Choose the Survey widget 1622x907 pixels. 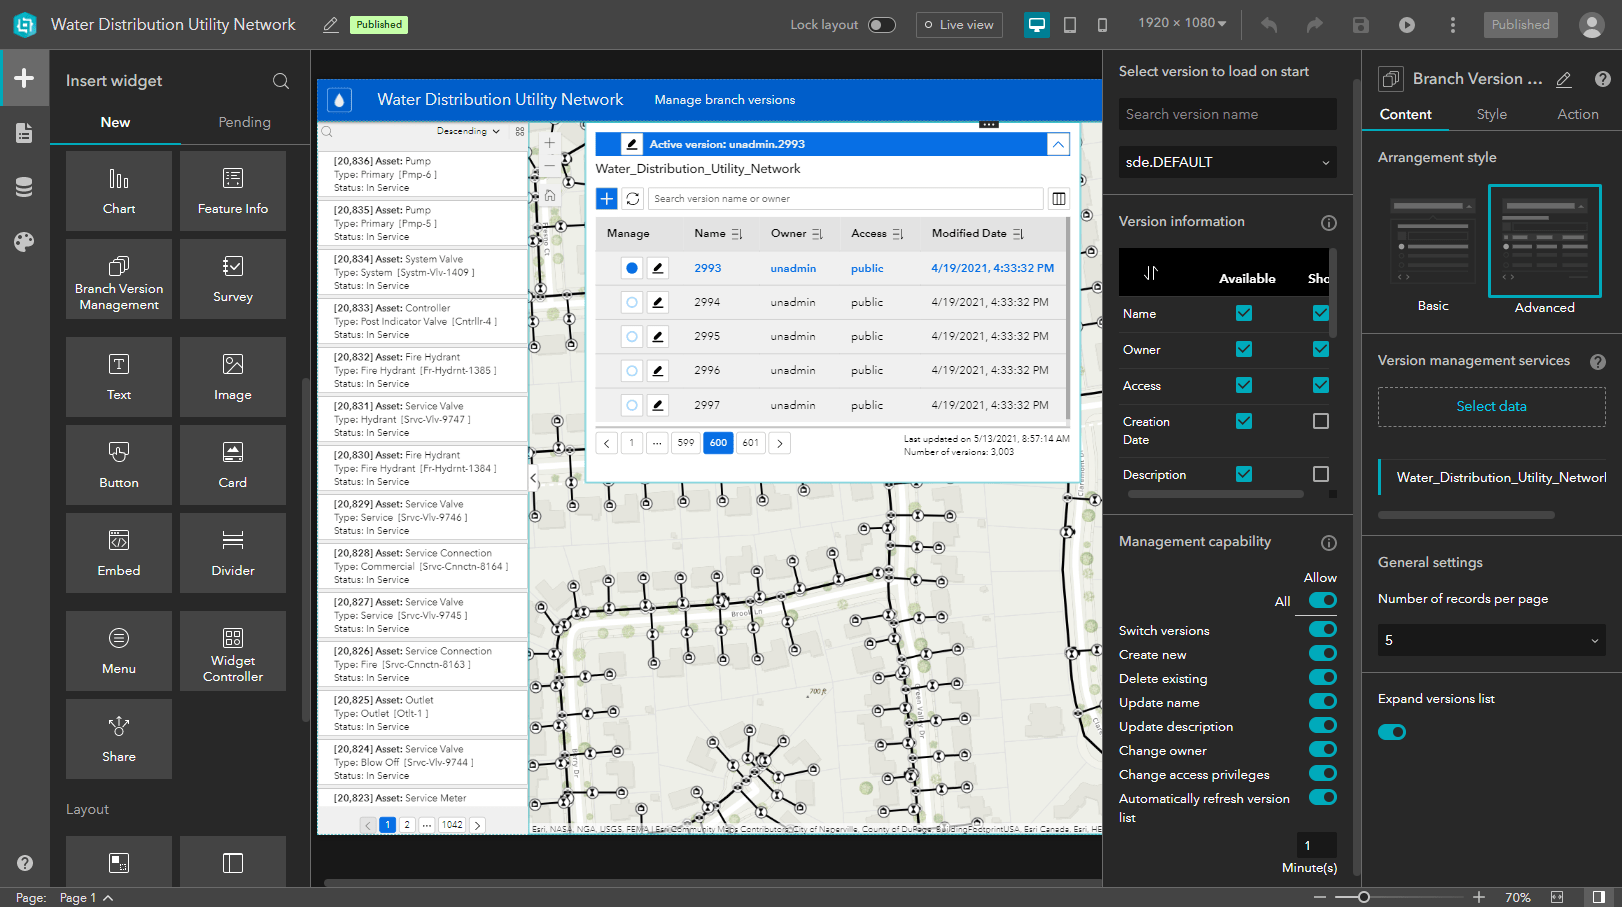tap(232, 278)
